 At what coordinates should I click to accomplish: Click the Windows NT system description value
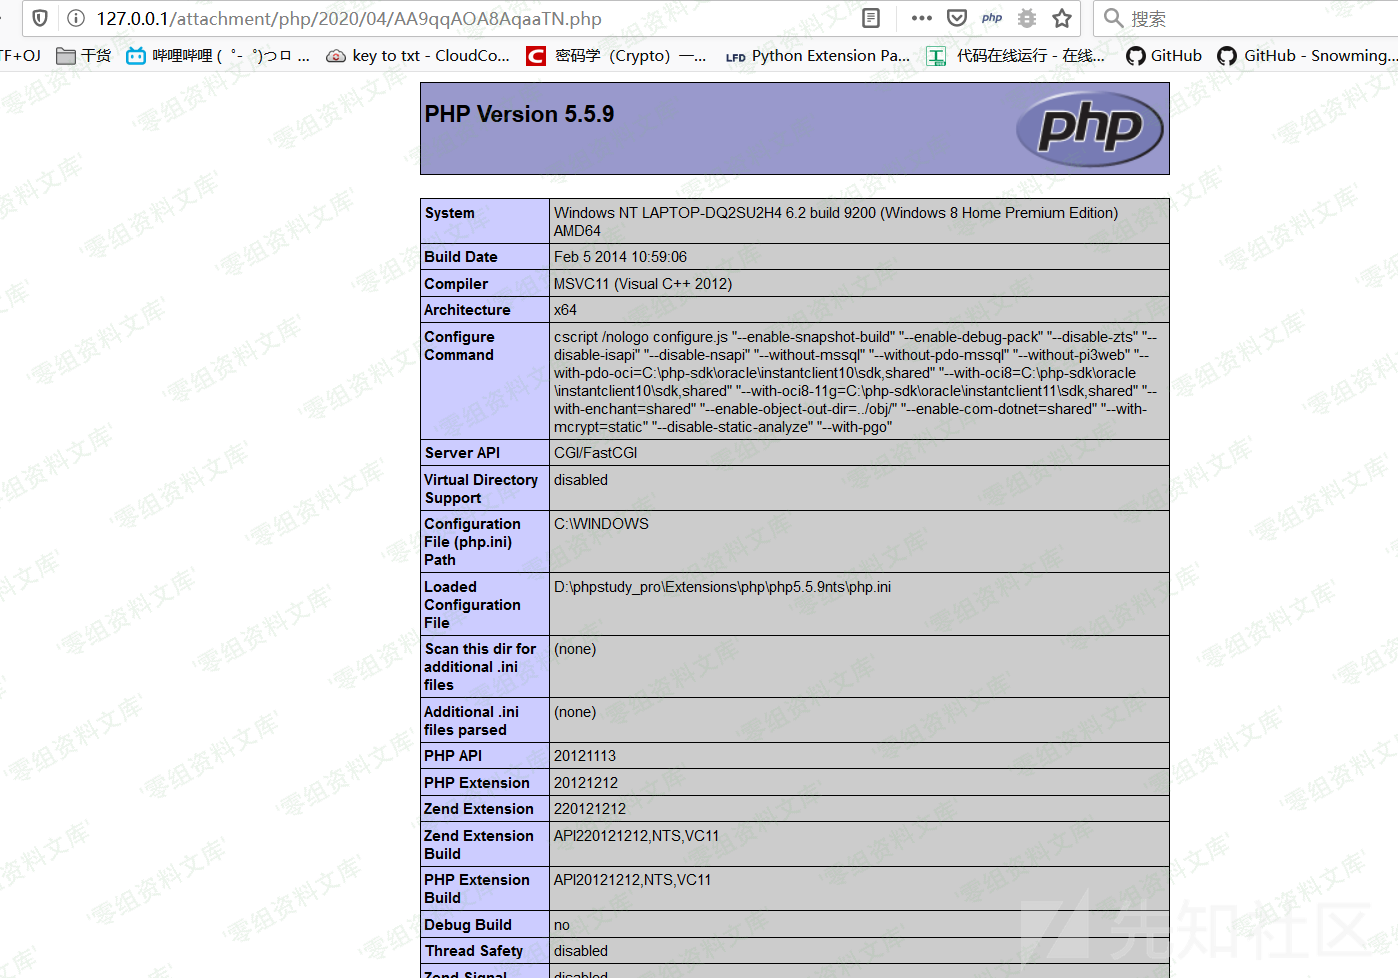836,222
